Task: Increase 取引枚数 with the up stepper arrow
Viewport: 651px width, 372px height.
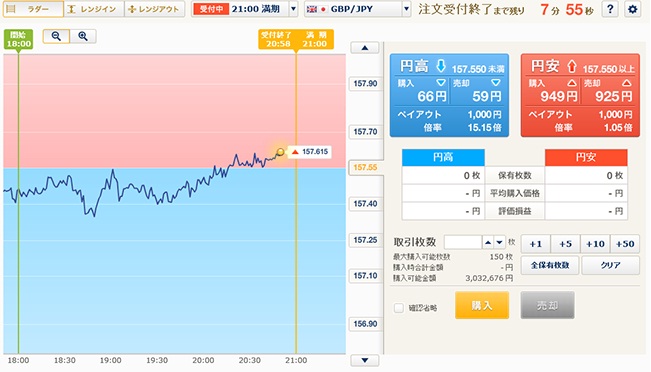Action: tap(488, 242)
